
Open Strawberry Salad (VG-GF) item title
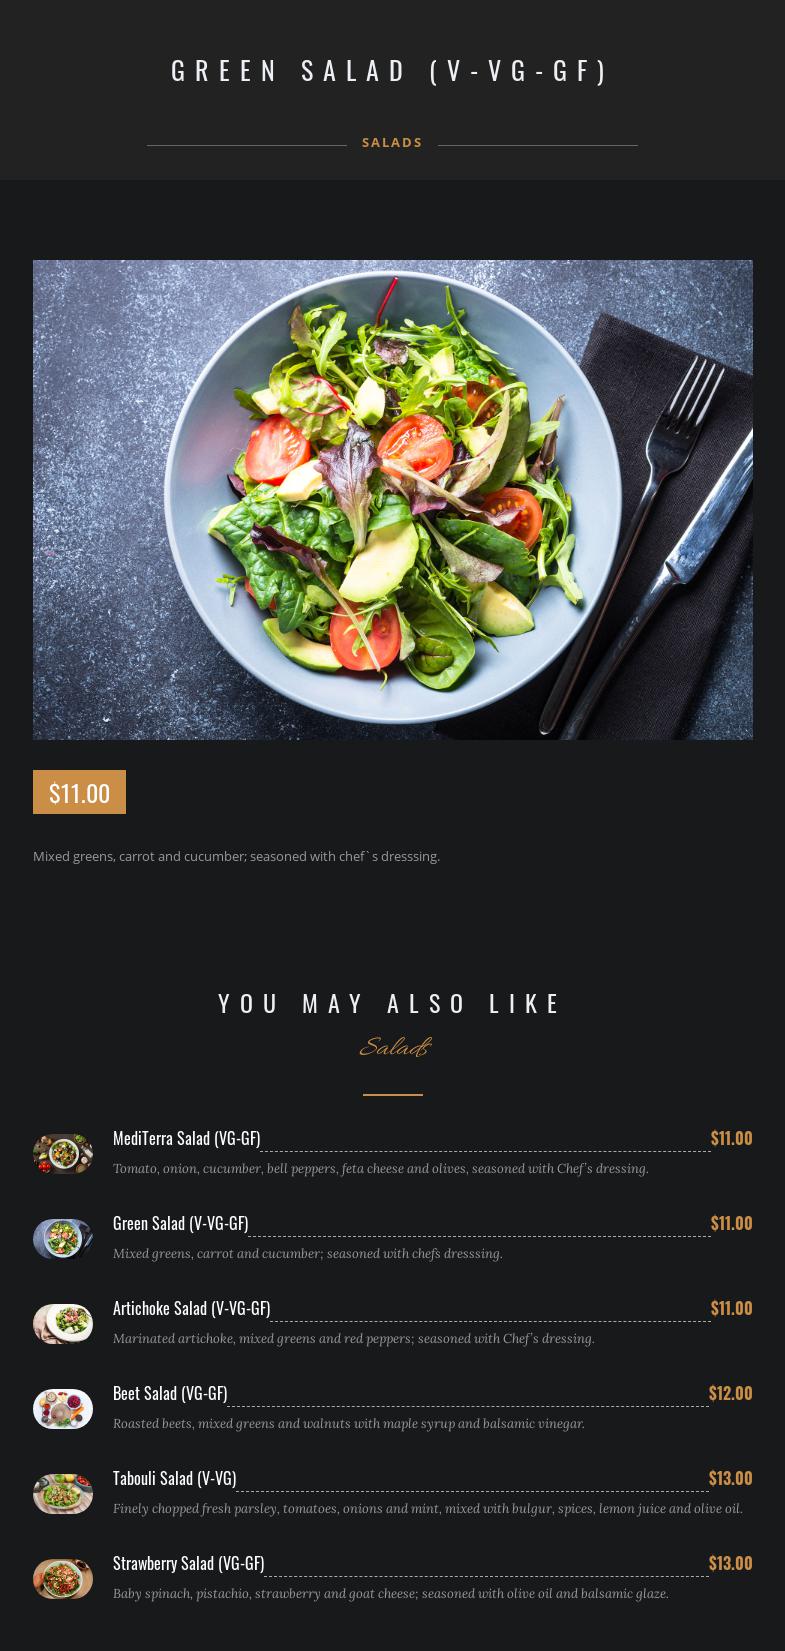(189, 1563)
